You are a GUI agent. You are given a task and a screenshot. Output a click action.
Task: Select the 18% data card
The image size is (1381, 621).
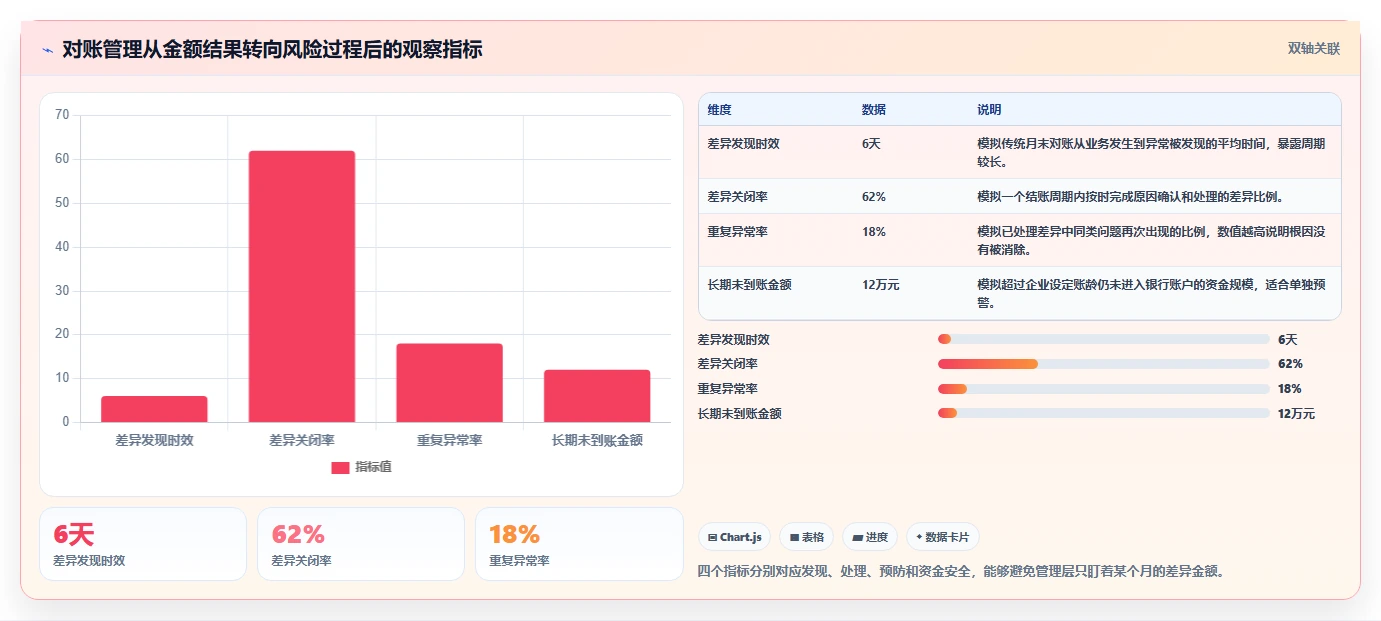pos(579,544)
